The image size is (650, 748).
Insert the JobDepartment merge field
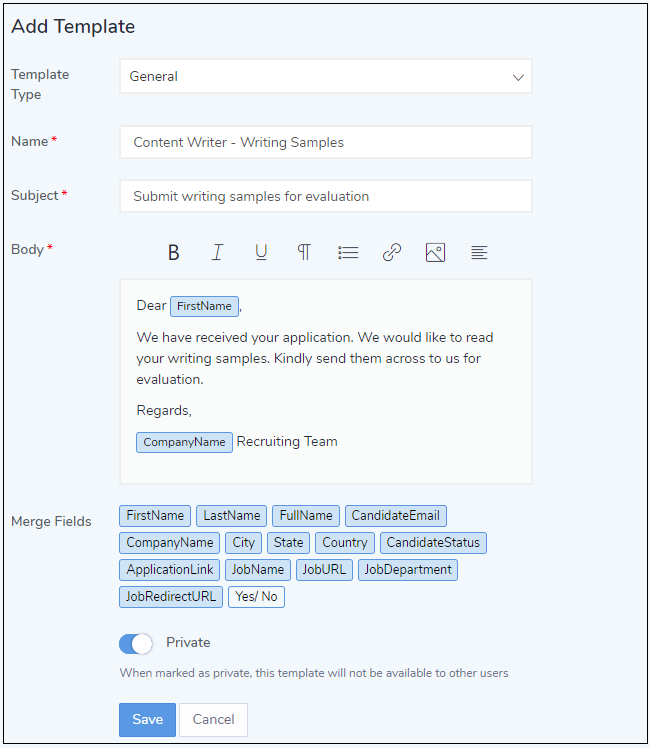(408, 570)
